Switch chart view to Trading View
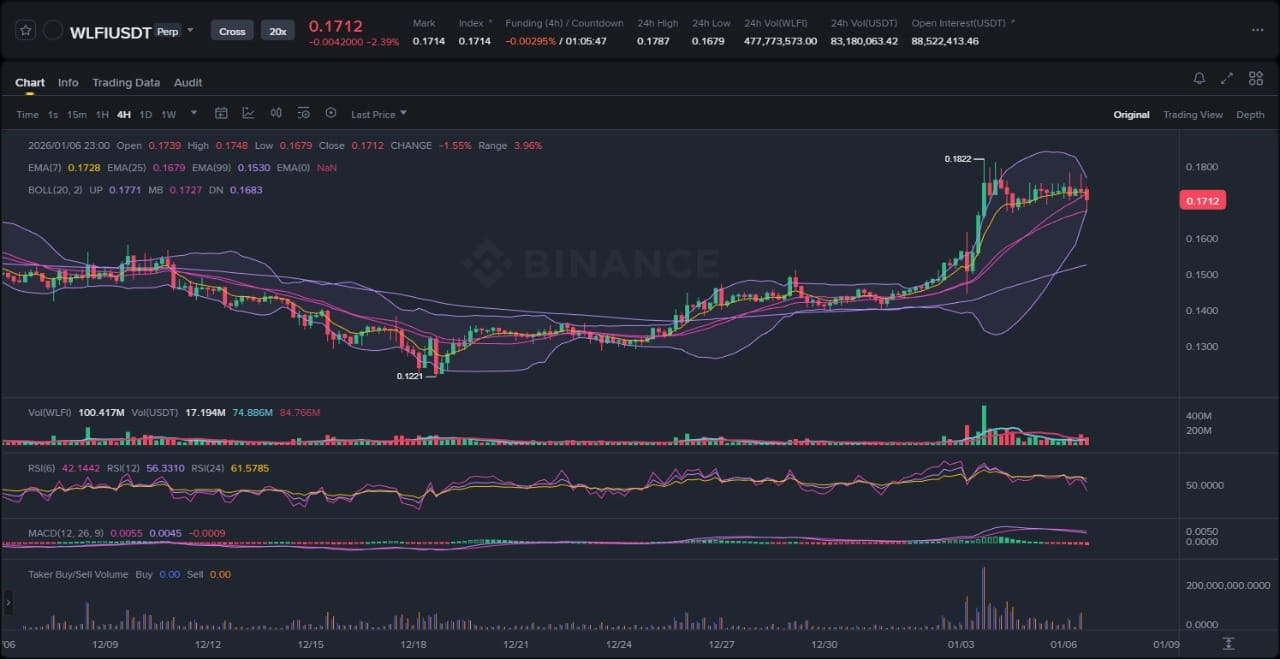The image size is (1280, 659). (x=1192, y=115)
